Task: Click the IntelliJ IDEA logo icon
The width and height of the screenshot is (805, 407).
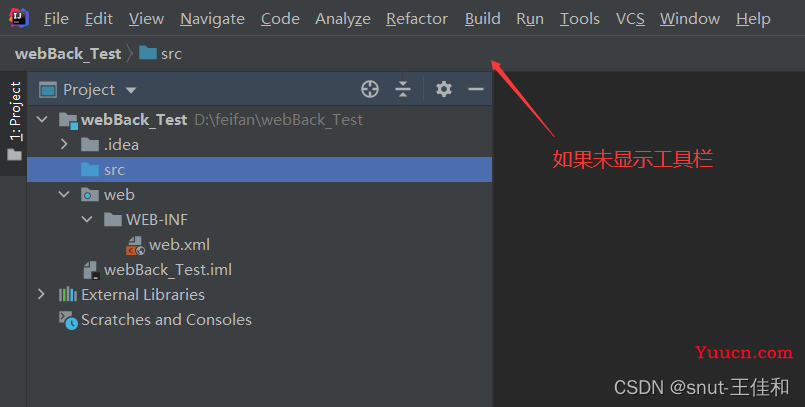Action: (x=19, y=18)
